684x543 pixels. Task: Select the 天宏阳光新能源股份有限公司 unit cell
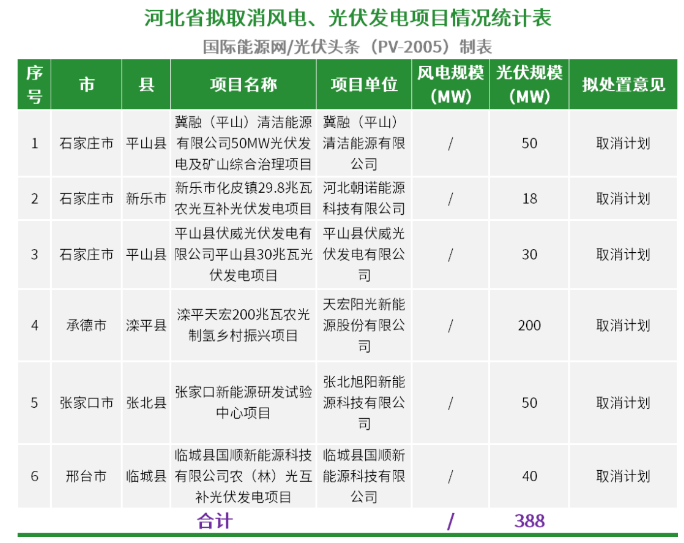(364, 326)
